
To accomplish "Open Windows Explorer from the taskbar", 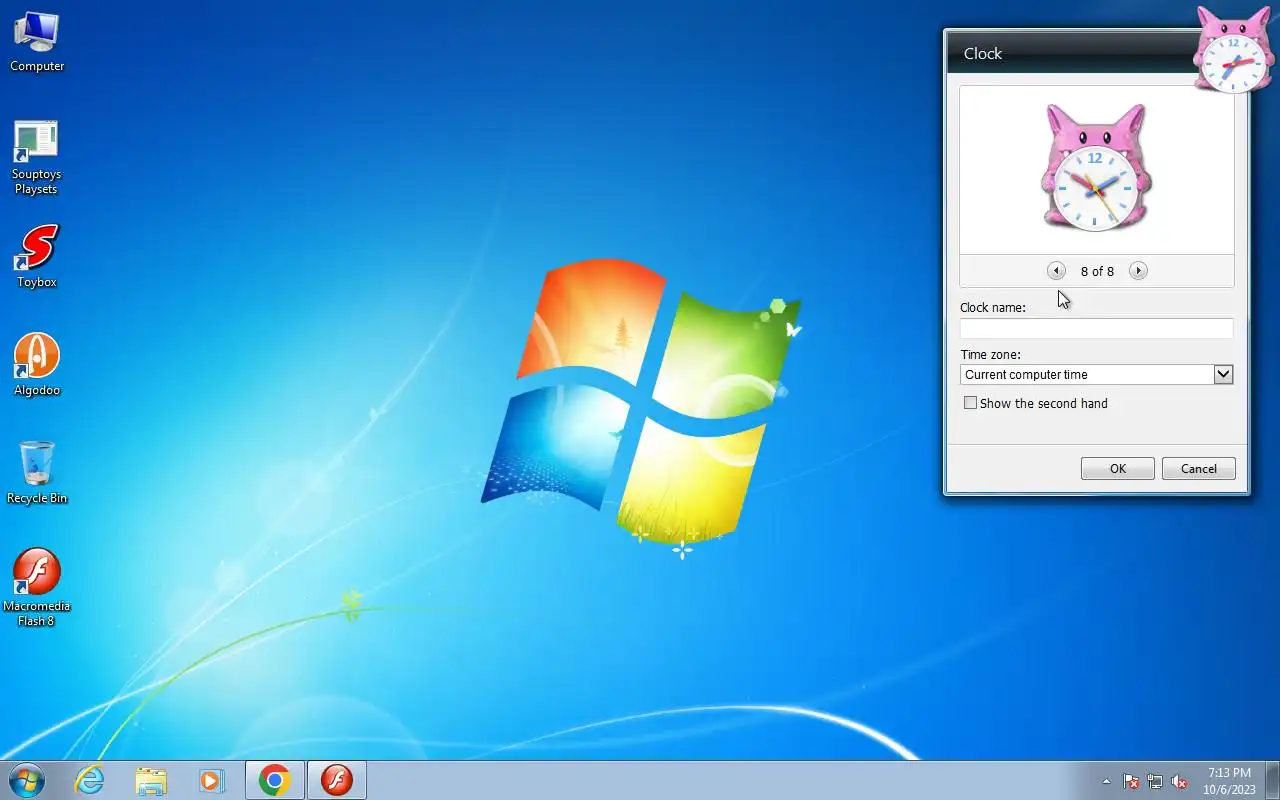I will click(x=151, y=780).
